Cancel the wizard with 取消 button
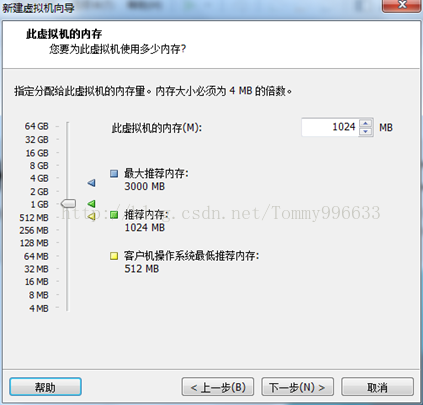This screenshot has height=405, width=423. click(x=377, y=387)
